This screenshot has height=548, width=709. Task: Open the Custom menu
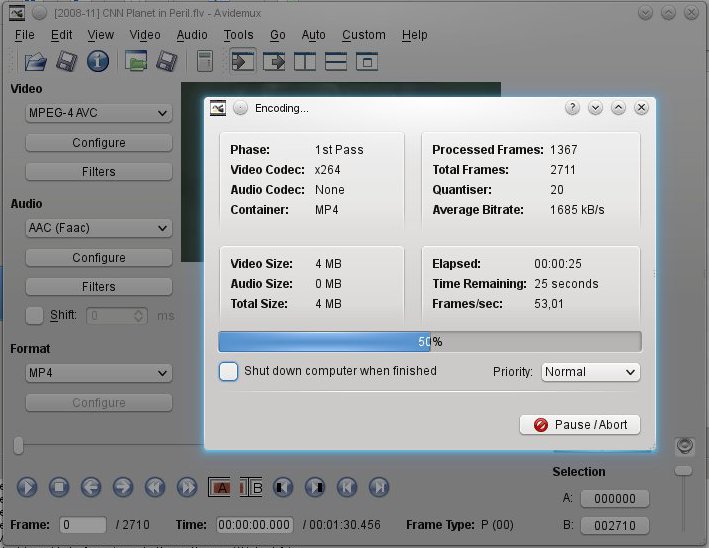364,35
